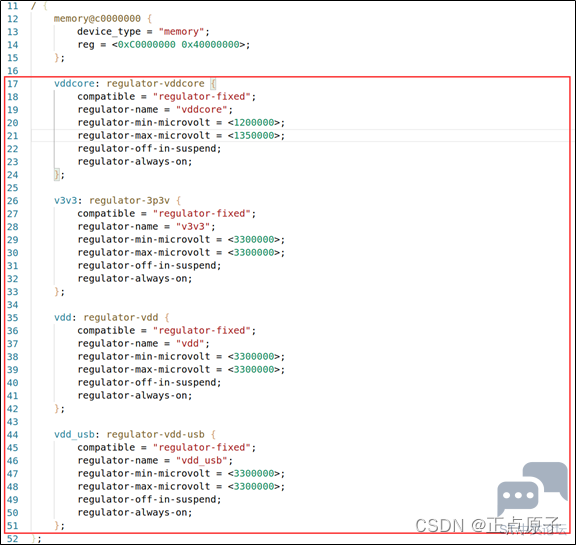Click the "vdd" string on line 37
The width and height of the screenshot is (576, 545).
(x=190, y=343)
